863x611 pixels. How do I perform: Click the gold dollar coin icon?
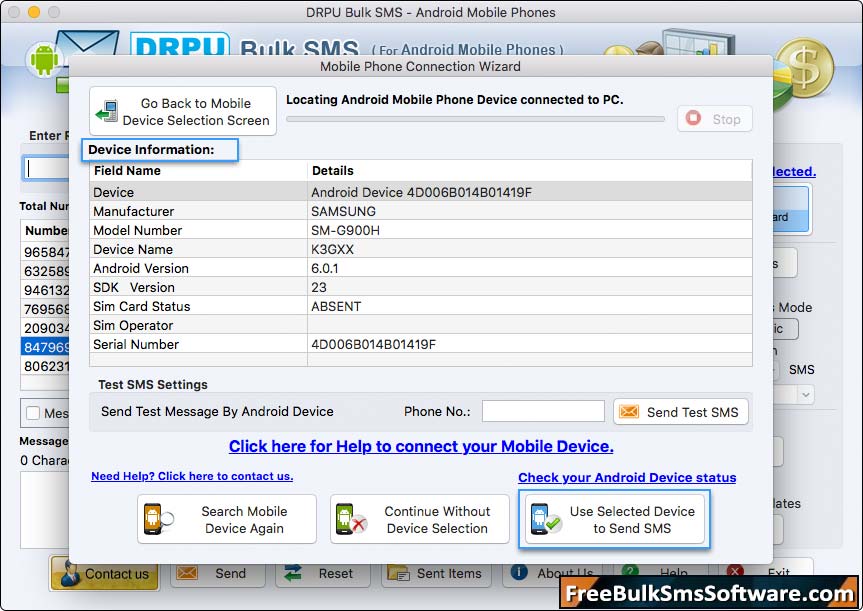pos(805,68)
